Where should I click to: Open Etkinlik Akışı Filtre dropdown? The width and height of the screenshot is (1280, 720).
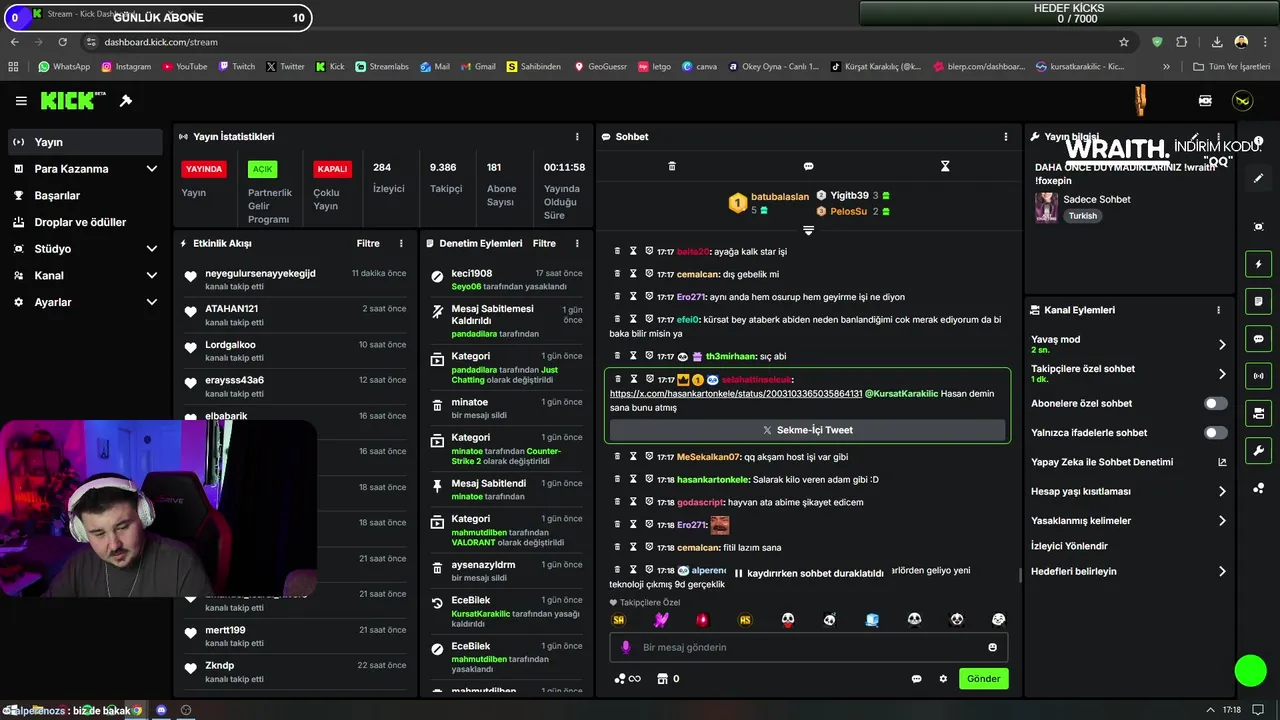368,243
